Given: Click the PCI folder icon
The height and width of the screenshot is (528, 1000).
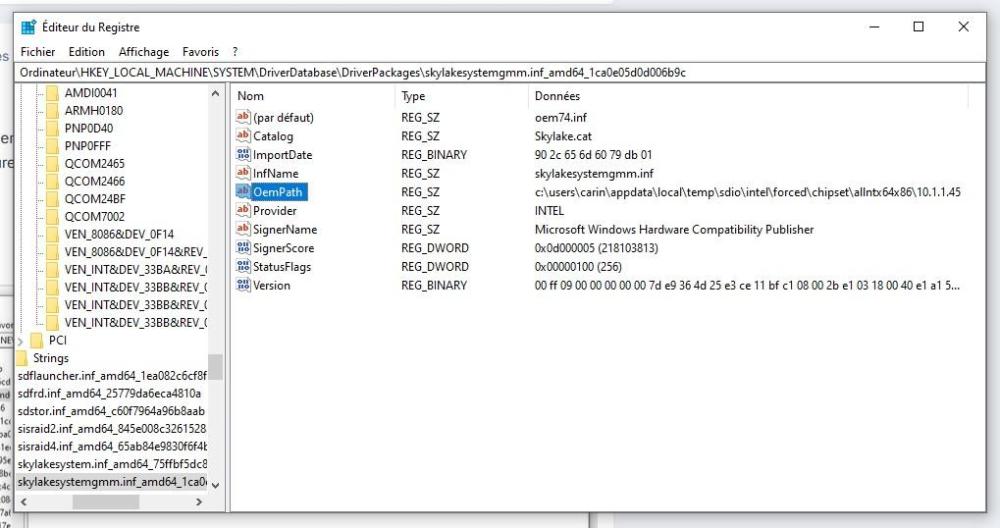Looking at the screenshot, I should click(x=37, y=340).
